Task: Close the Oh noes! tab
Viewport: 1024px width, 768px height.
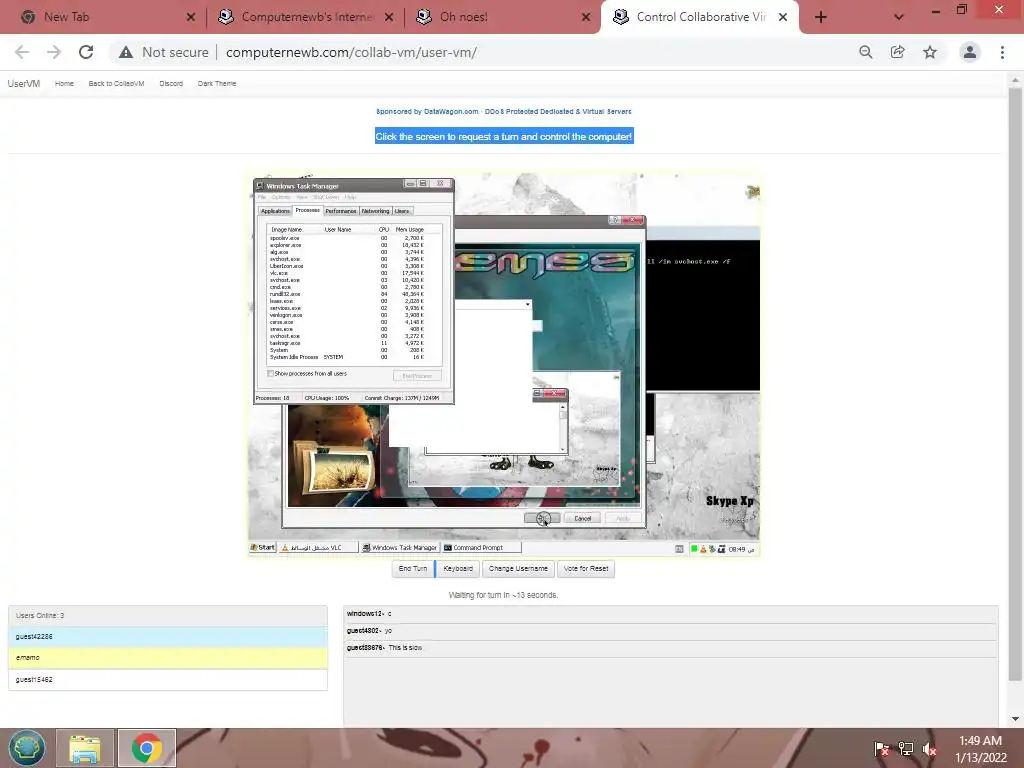Action: coord(586,18)
